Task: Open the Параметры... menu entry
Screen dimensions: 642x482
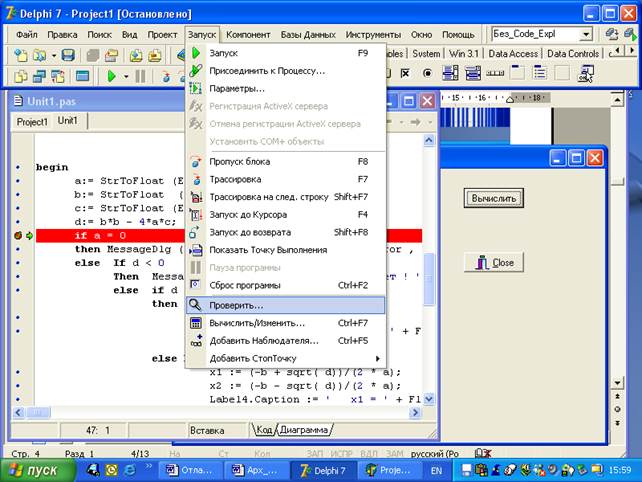Action: tap(285, 88)
